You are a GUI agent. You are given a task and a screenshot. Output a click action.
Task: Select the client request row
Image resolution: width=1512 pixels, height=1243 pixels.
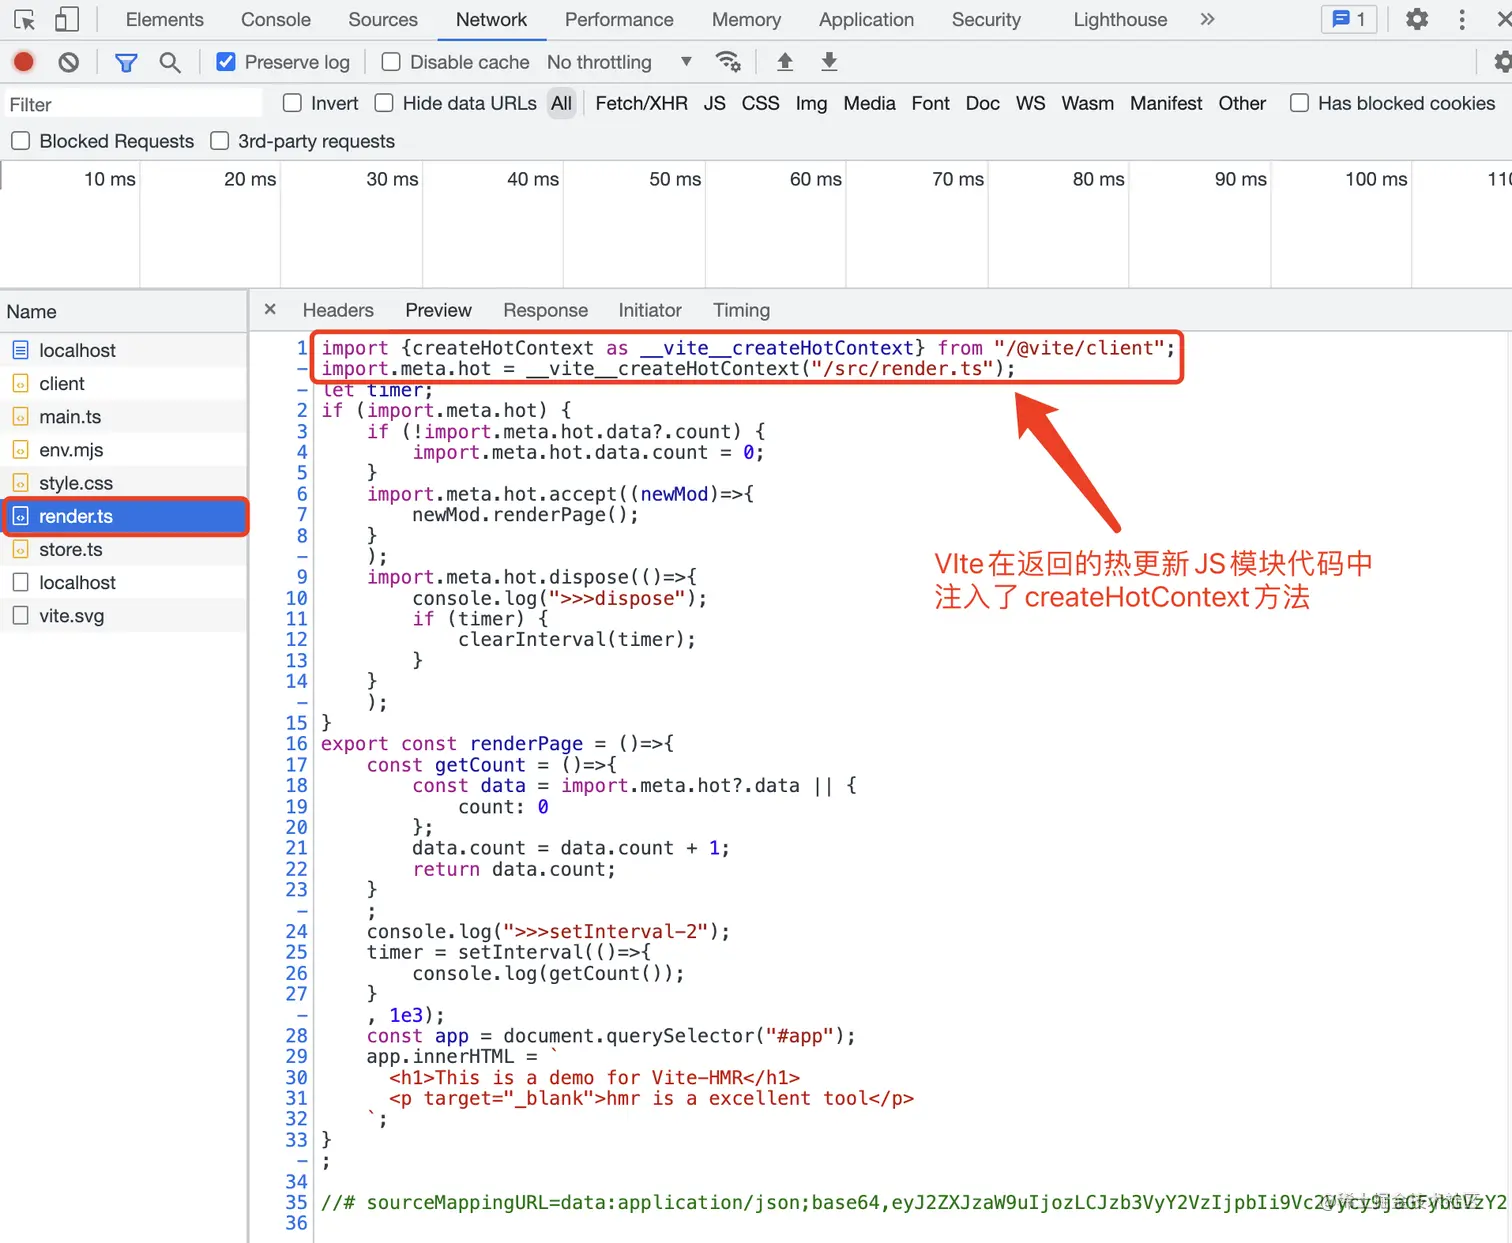tap(123, 383)
